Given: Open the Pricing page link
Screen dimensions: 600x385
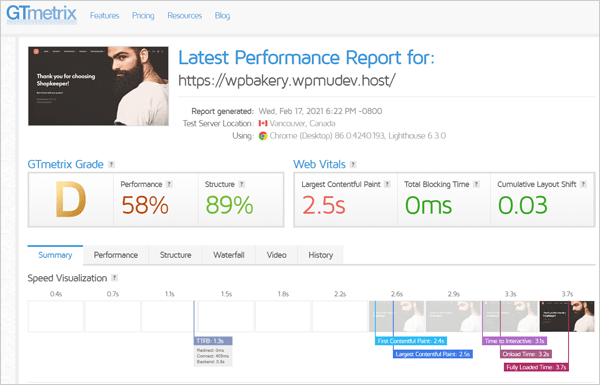Looking at the screenshot, I should [x=143, y=16].
